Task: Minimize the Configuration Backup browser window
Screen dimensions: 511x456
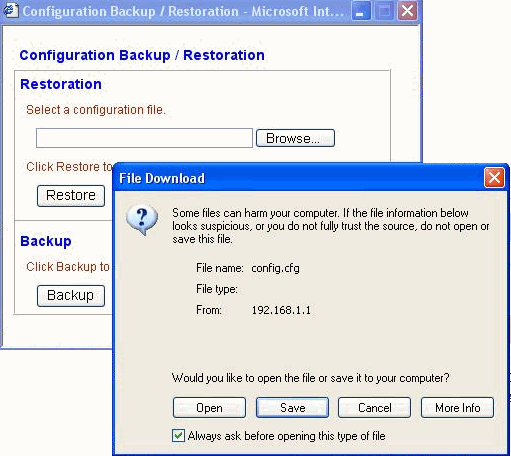Action: pos(361,11)
